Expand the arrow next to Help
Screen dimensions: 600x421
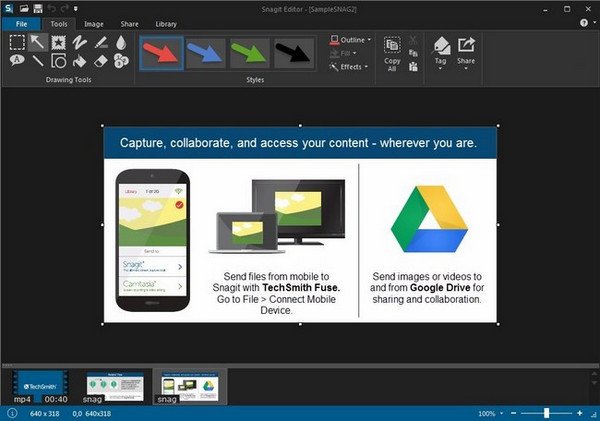(595, 22)
